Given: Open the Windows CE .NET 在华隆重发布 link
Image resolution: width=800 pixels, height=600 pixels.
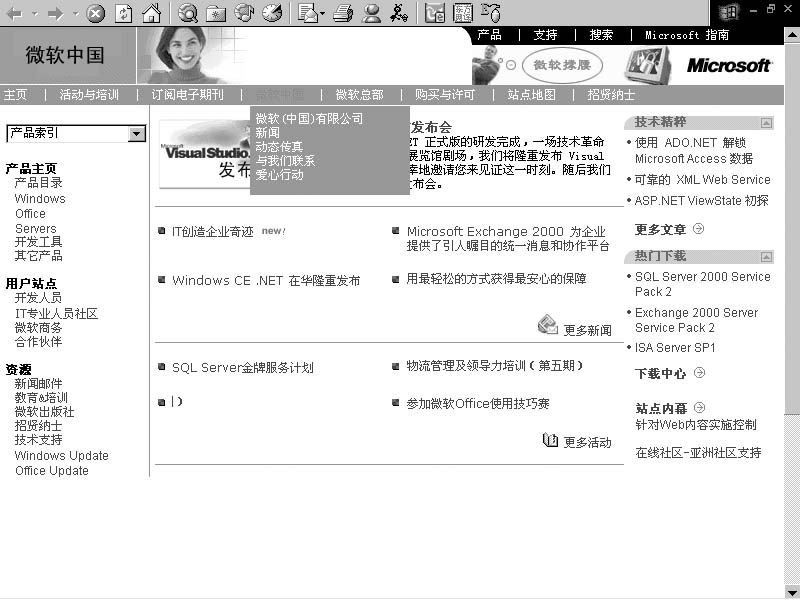Looking at the screenshot, I should point(266,281).
